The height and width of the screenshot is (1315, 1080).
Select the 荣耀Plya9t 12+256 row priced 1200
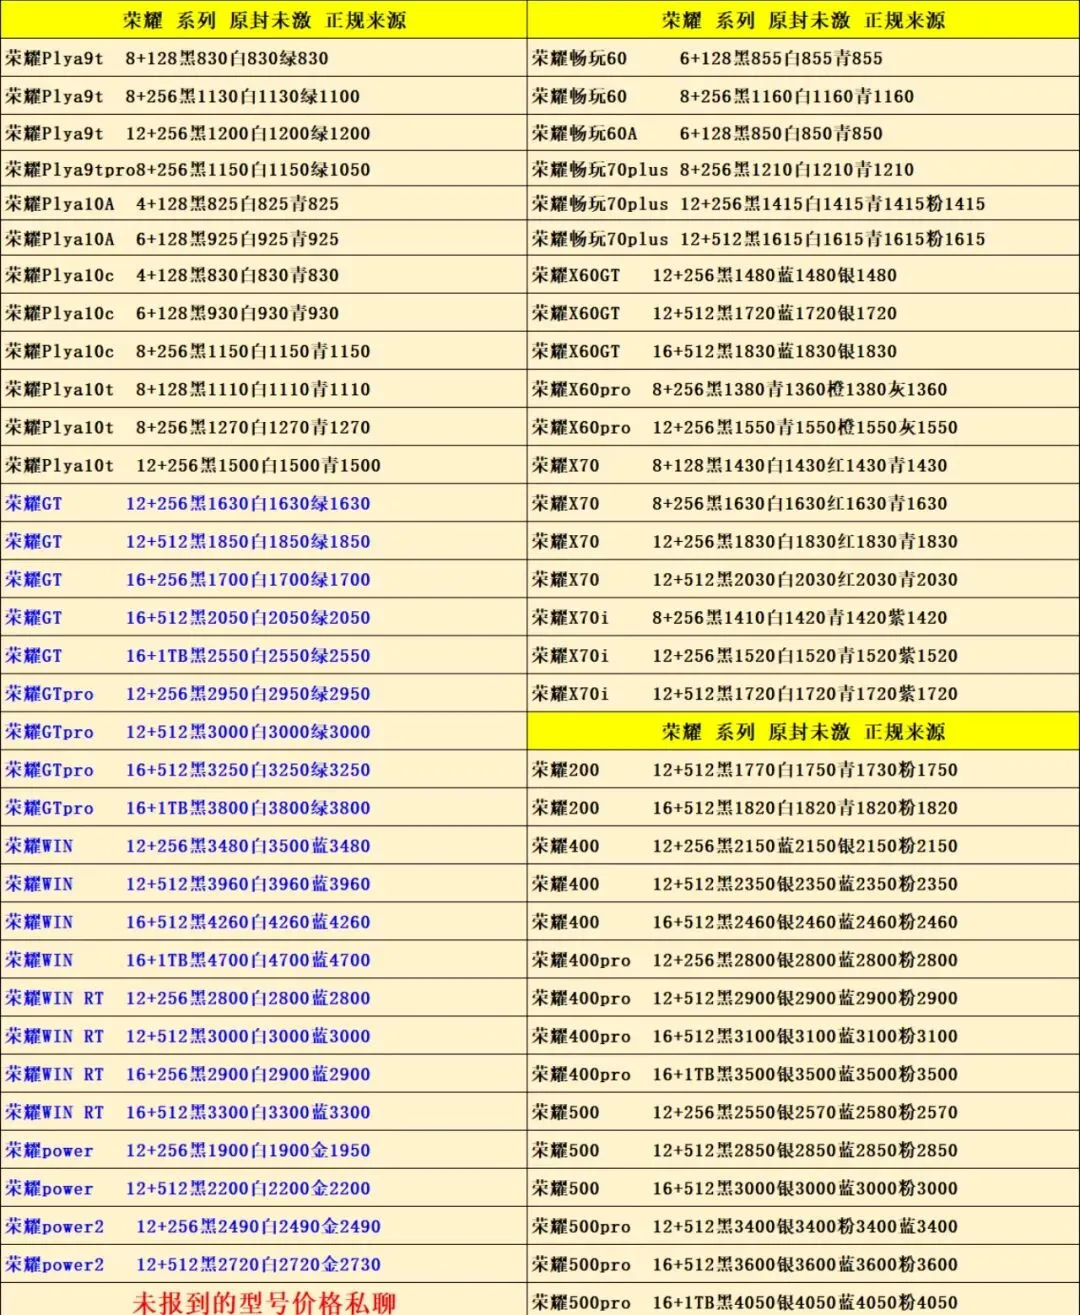pos(264,133)
